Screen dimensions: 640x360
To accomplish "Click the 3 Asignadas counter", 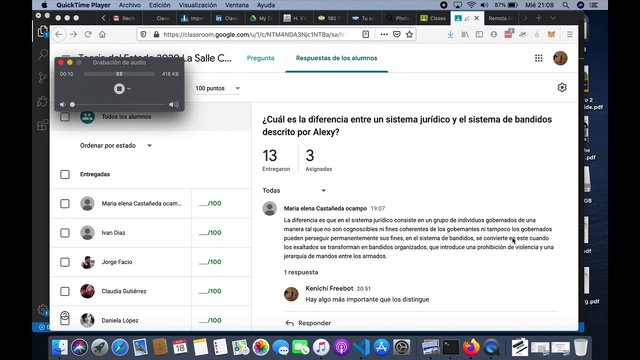I will (318, 160).
